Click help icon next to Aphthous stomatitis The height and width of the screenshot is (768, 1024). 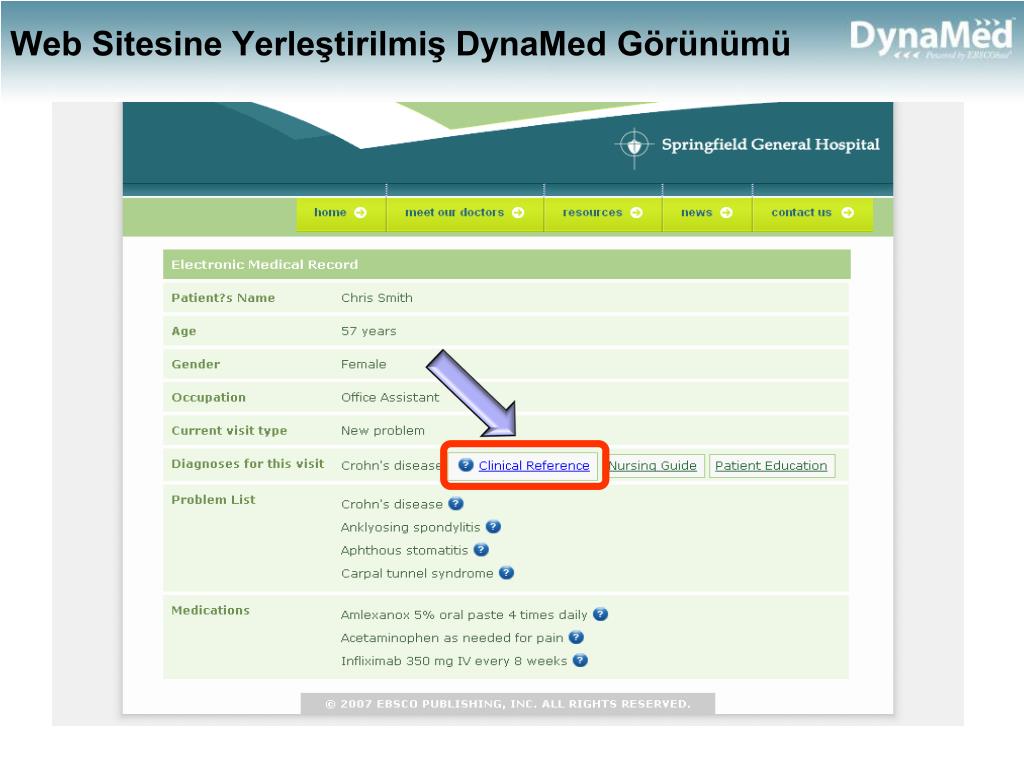coord(481,550)
